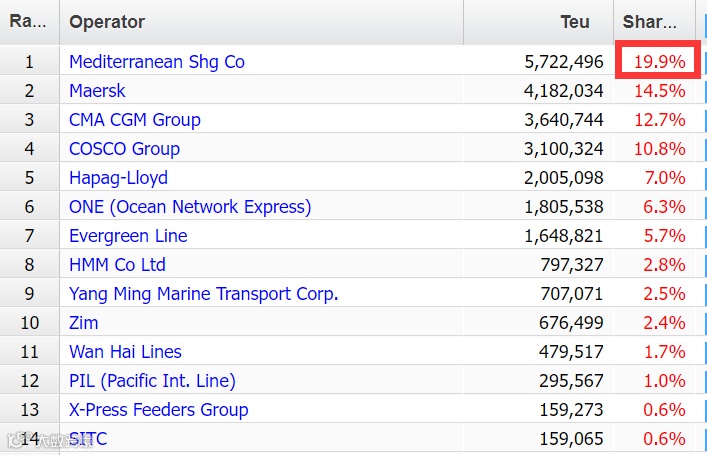
Task: Select Teu value 159,065
Action: click(571, 438)
